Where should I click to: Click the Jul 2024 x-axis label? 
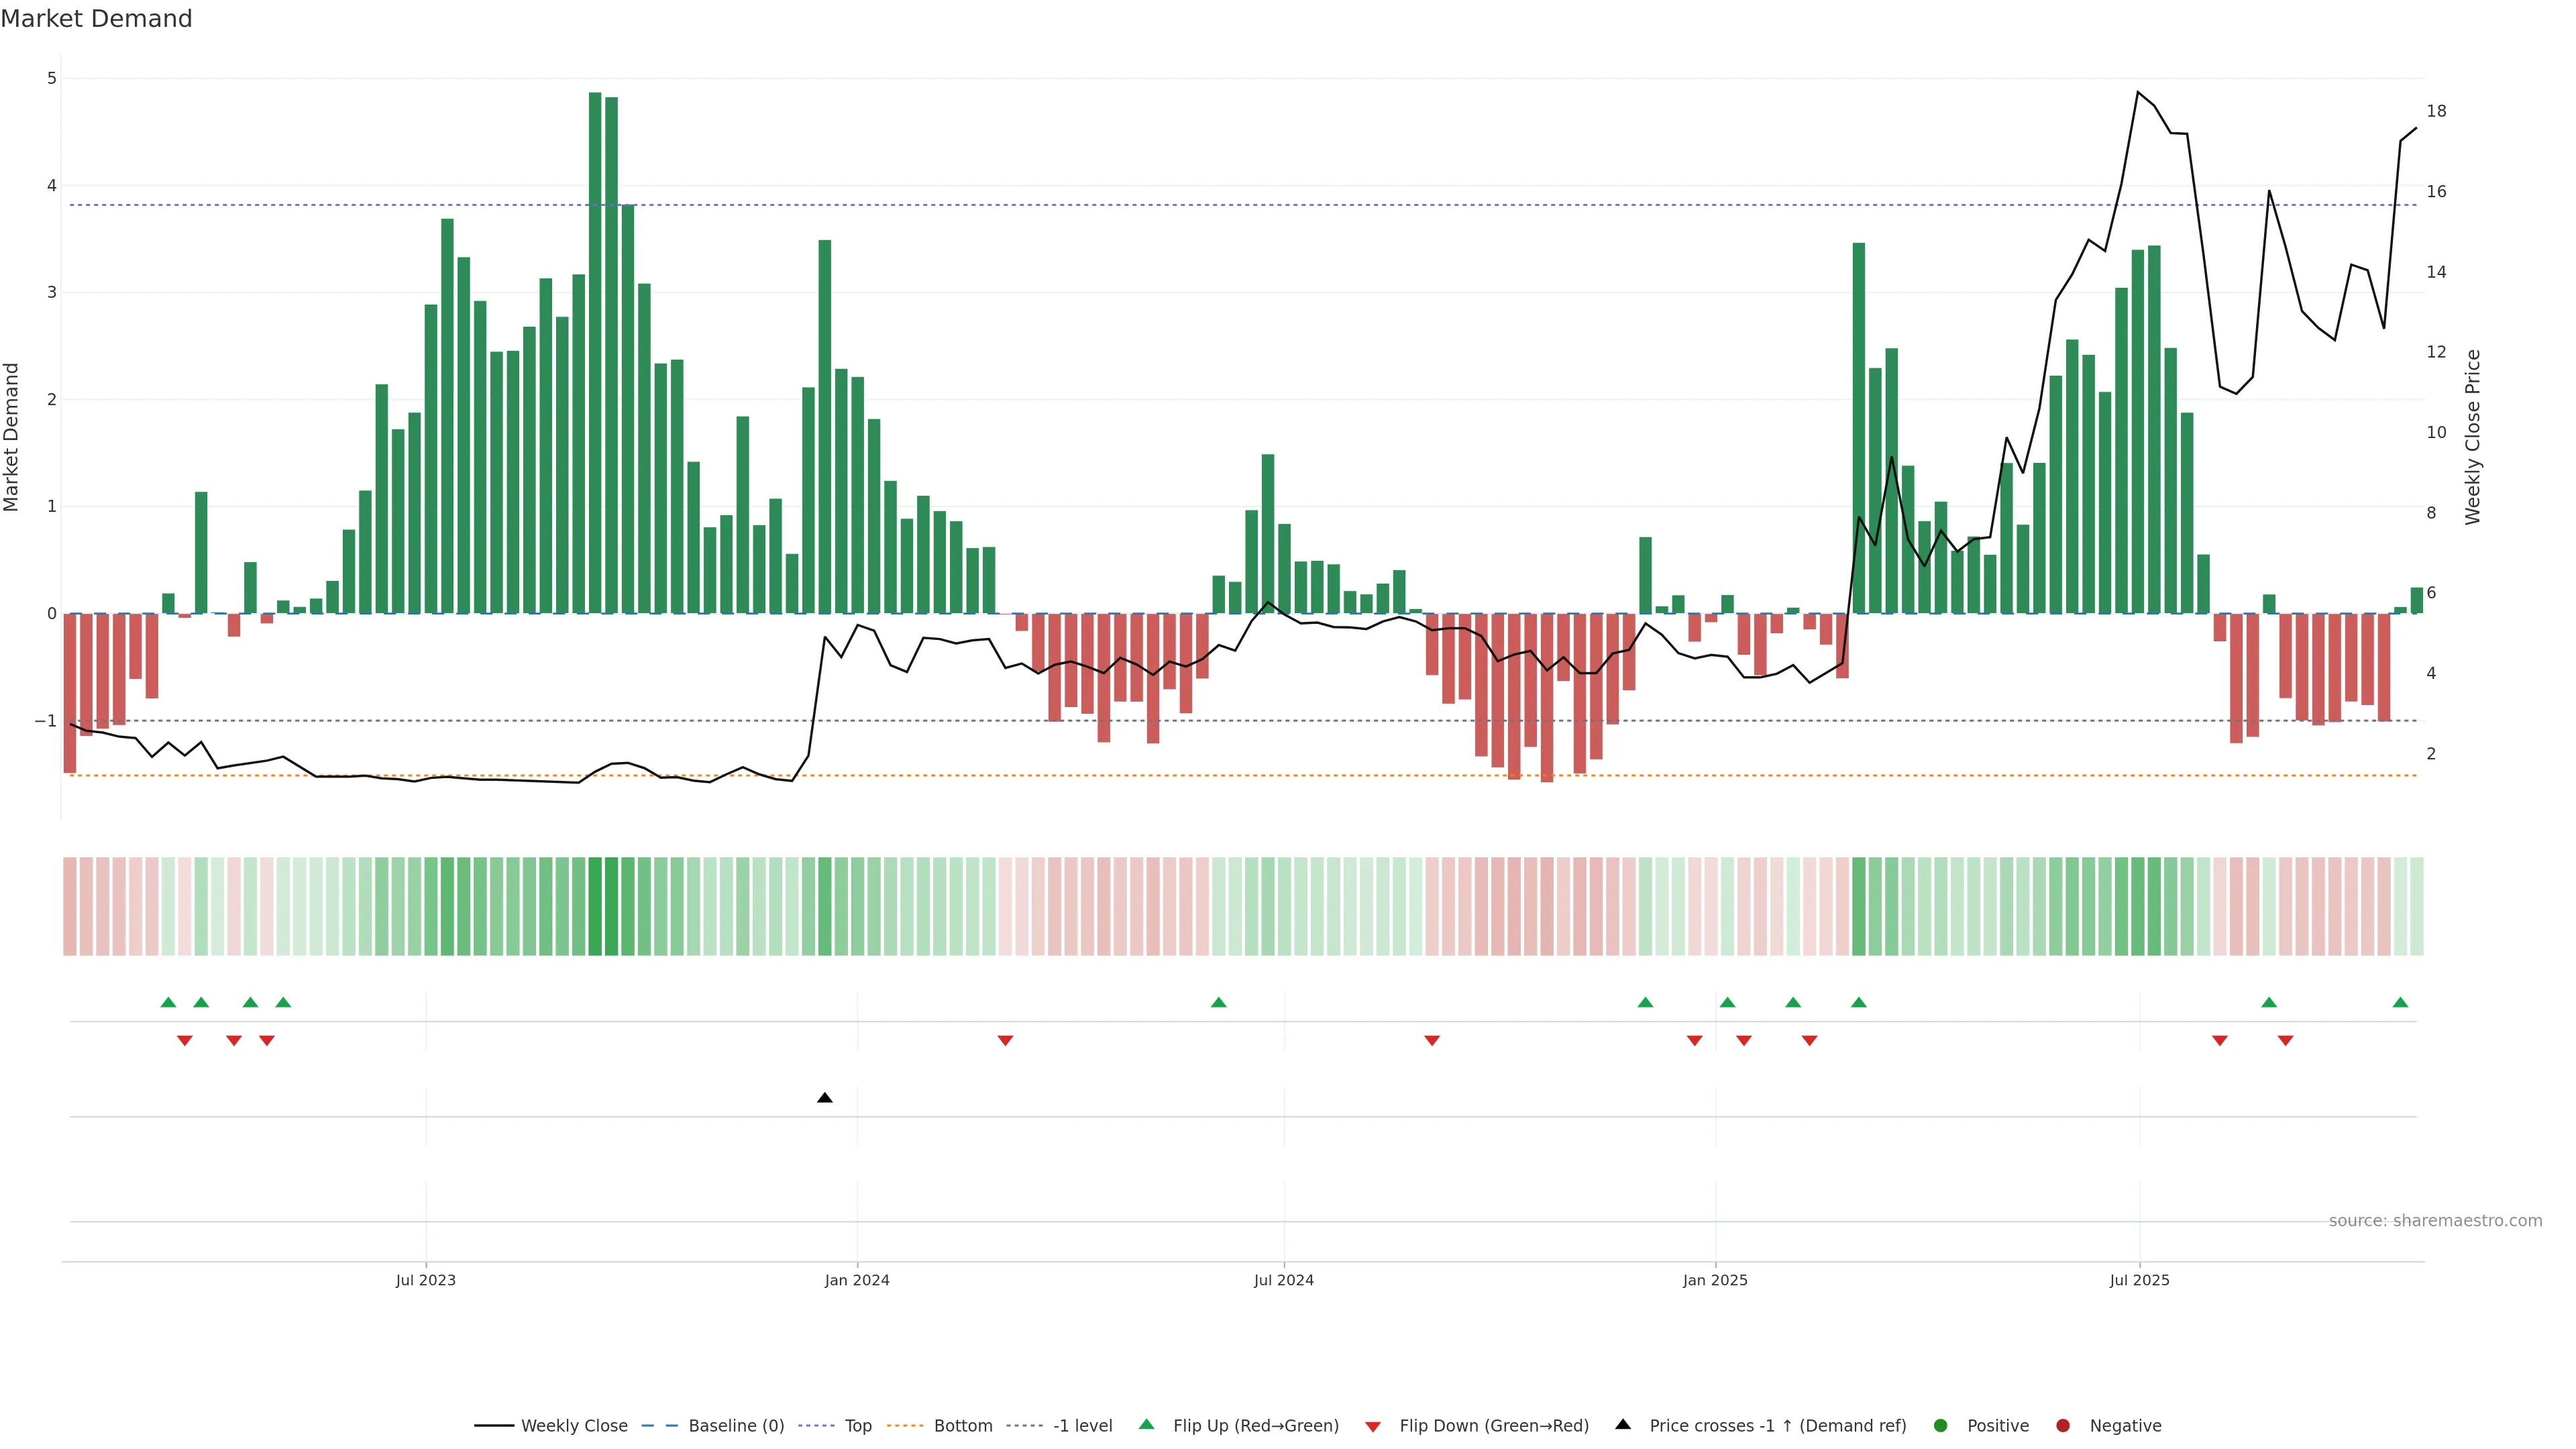1283,1280
